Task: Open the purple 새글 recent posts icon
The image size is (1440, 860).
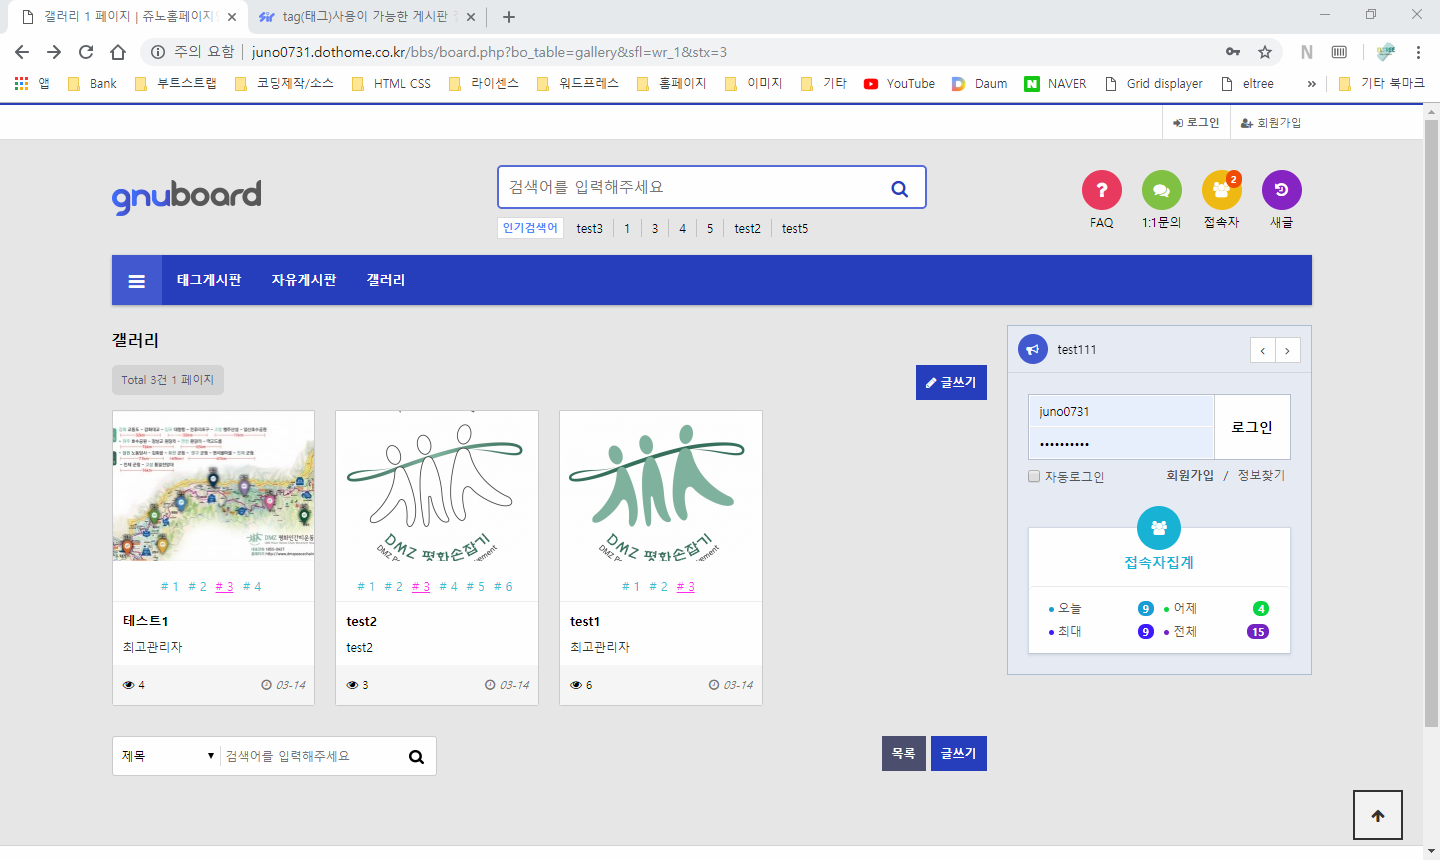Action: pos(1281,190)
